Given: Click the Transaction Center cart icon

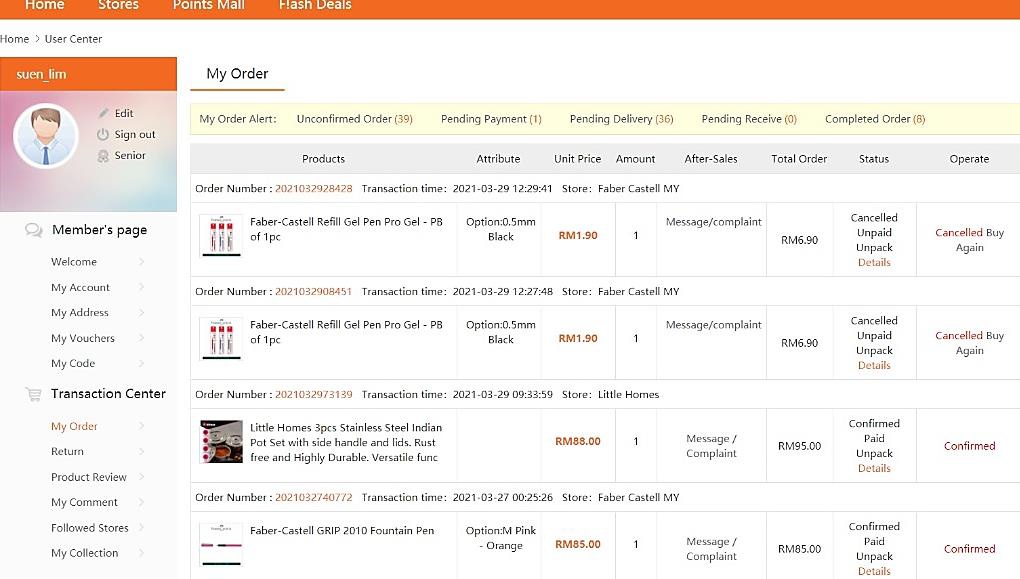Looking at the screenshot, I should (34, 394).
